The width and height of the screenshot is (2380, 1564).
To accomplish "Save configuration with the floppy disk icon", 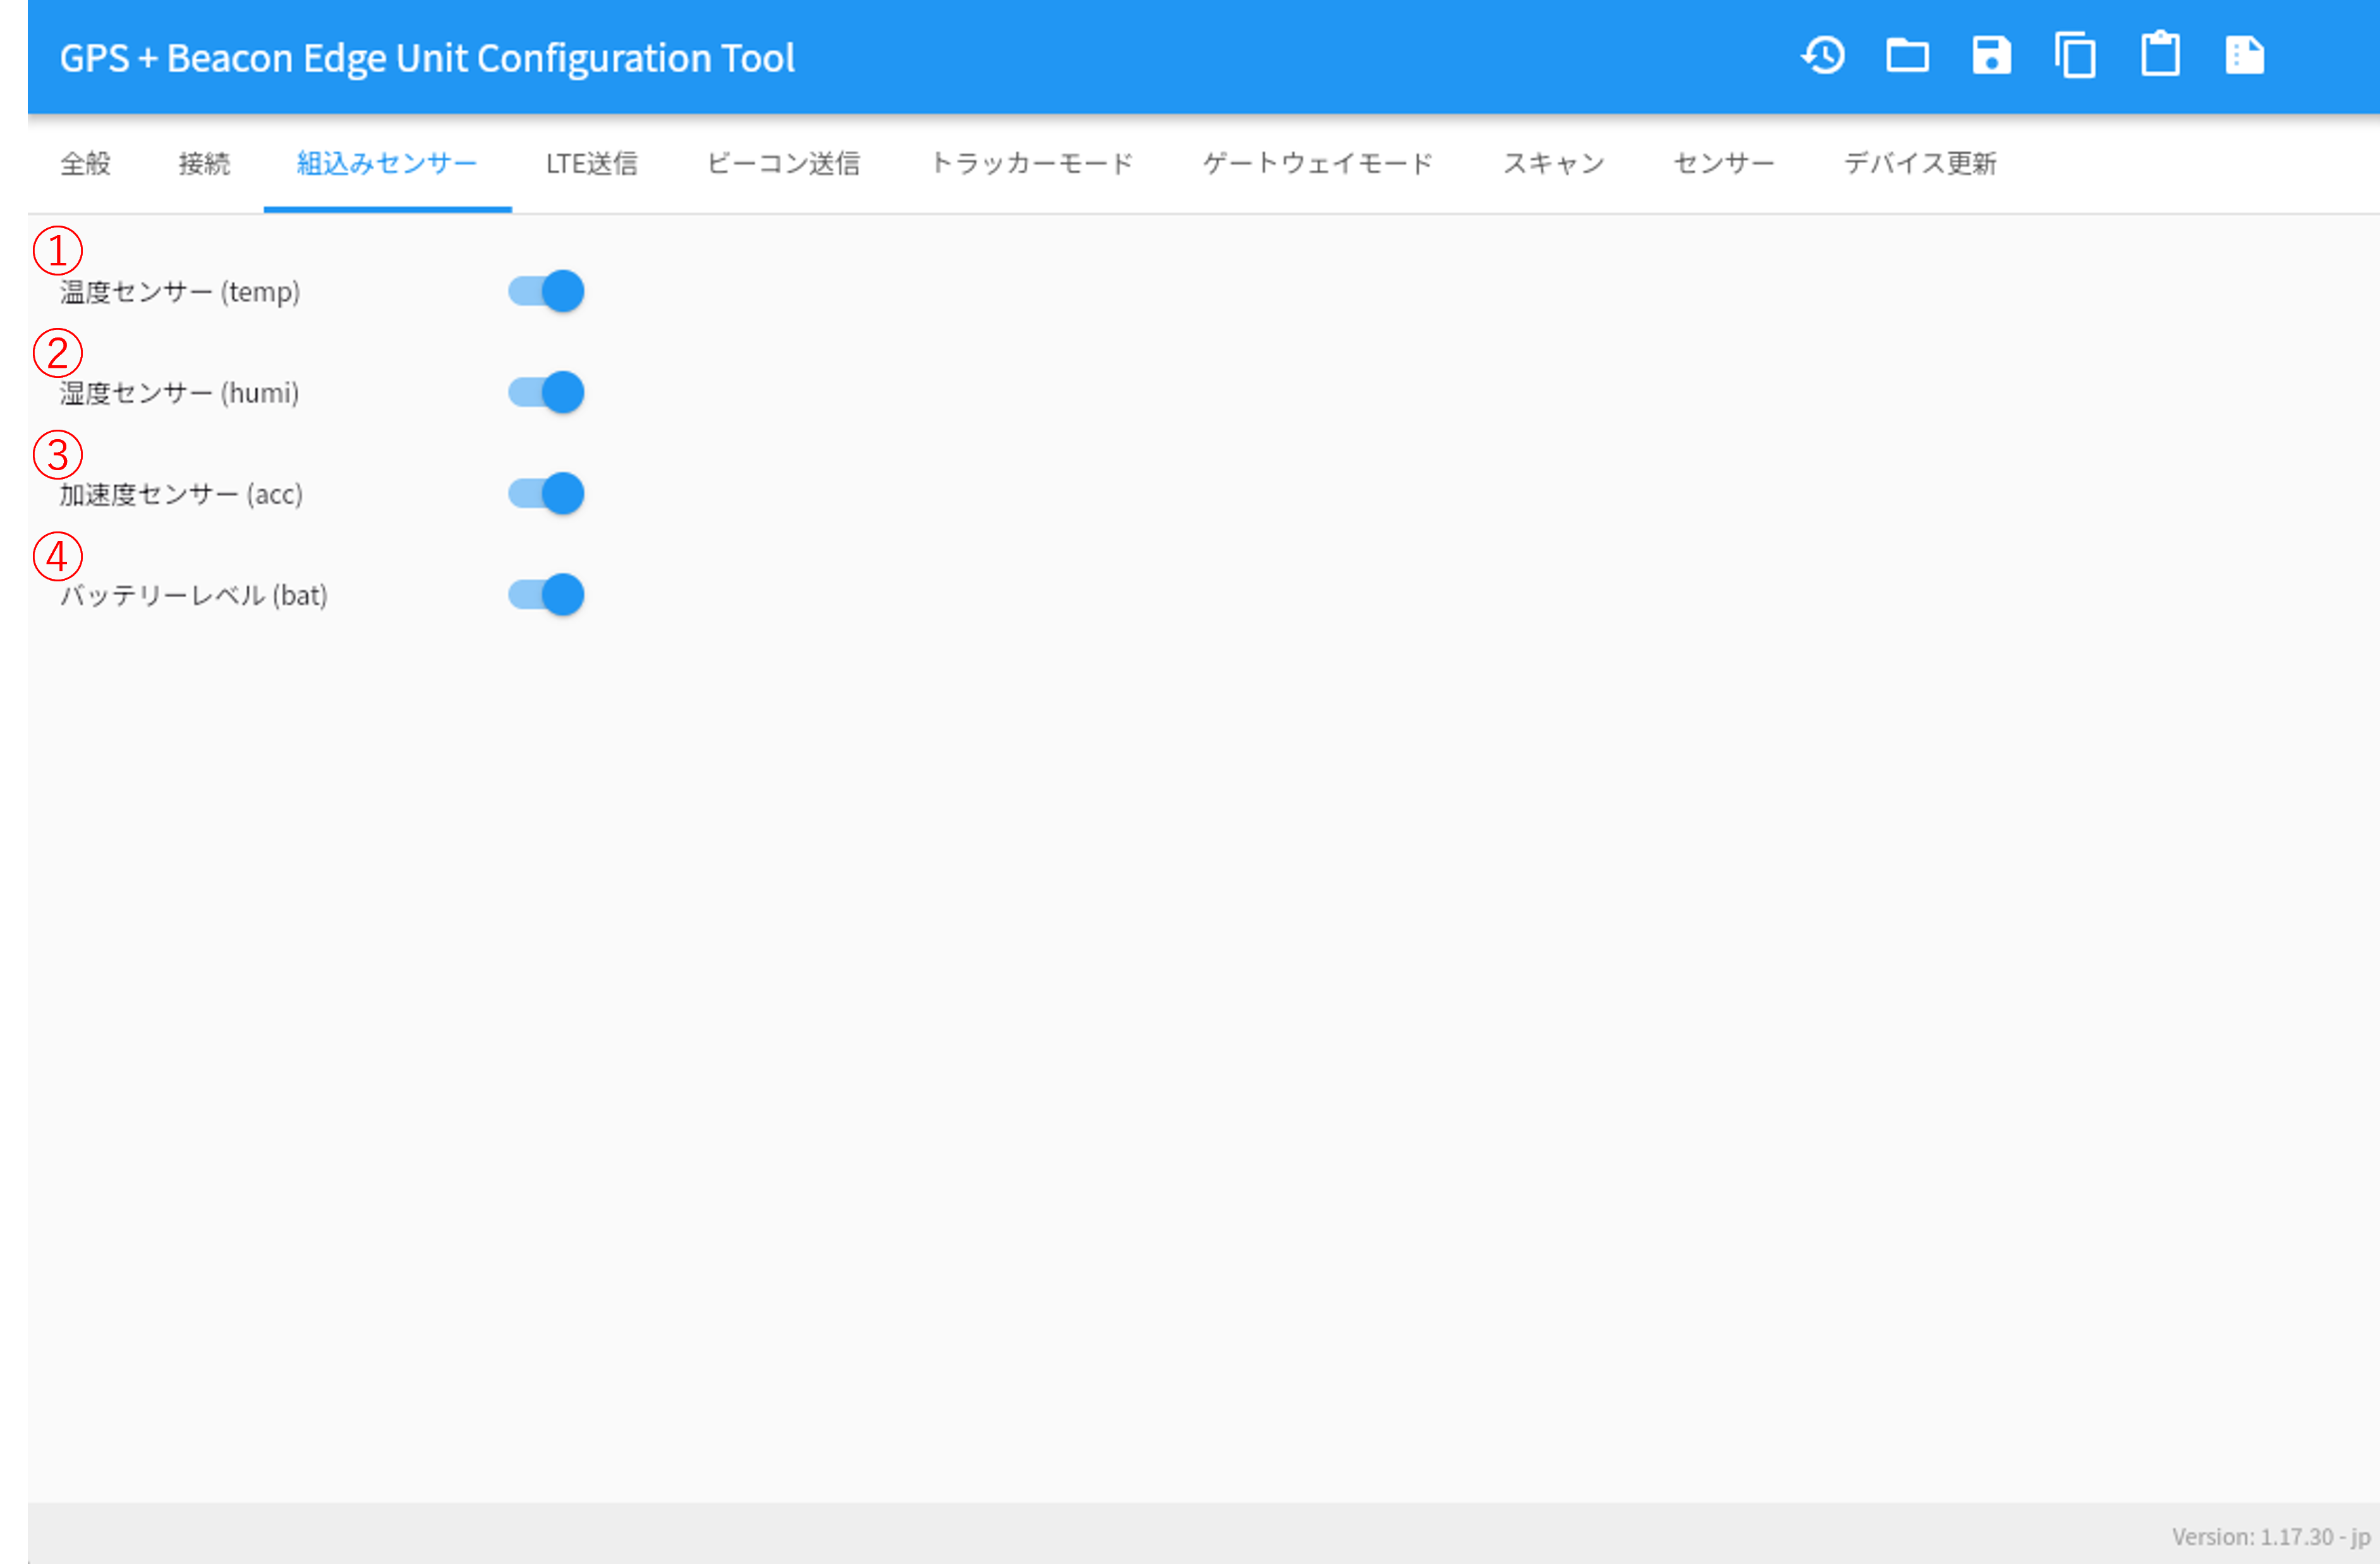I will (x=1991, y=56).
